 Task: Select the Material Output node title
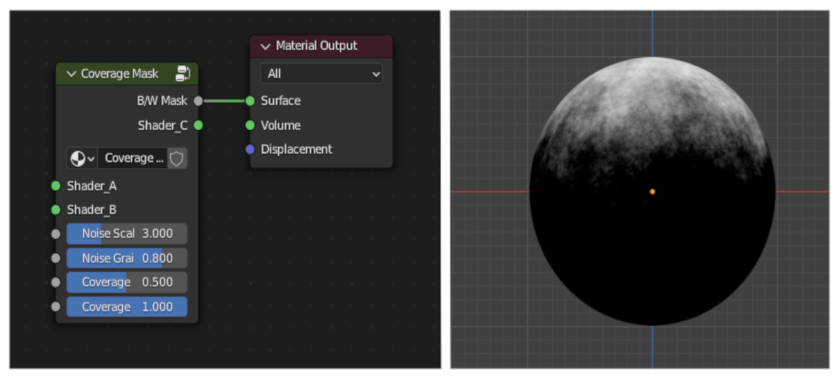pos(316,46)
